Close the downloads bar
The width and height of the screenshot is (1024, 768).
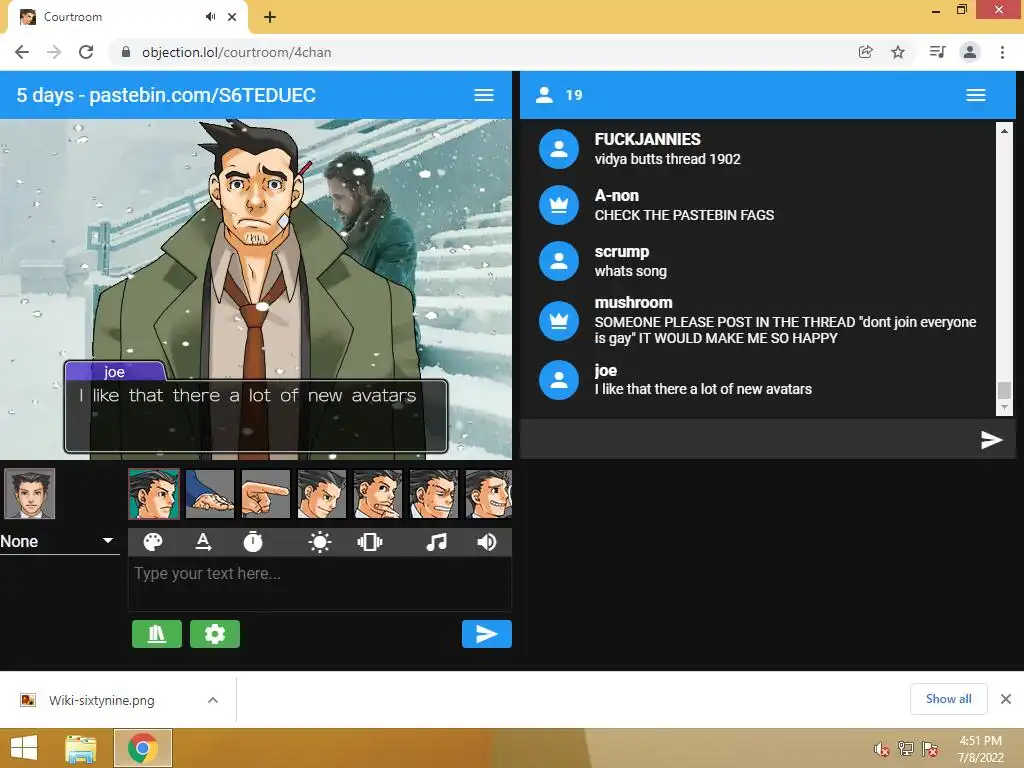pos(1006,699)
